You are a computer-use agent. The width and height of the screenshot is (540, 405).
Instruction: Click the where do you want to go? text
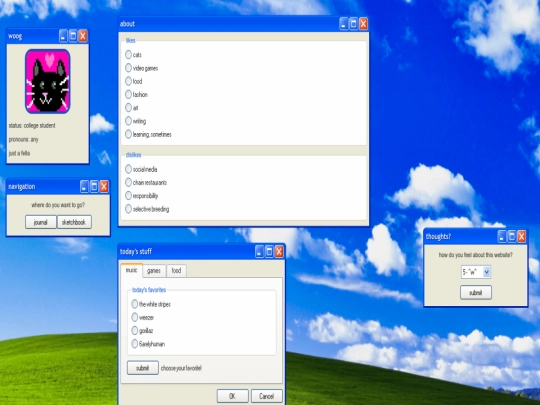click(x=58, y=205)
